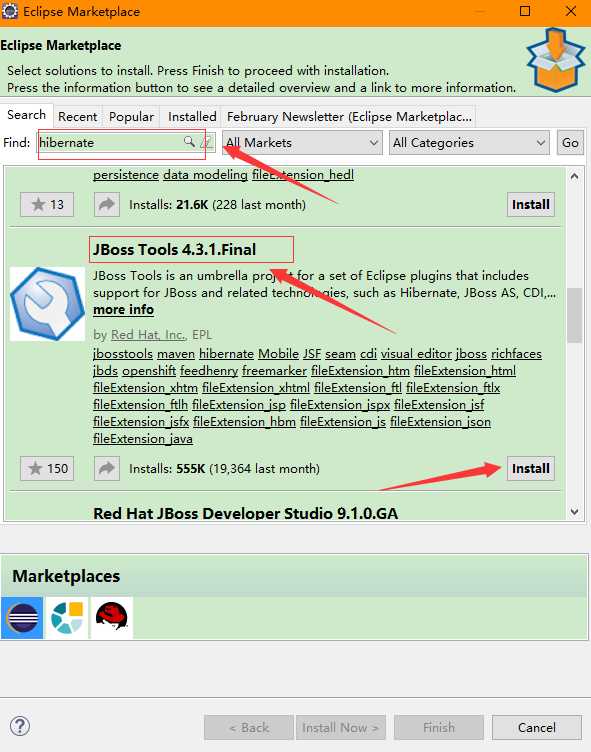
Task: Click the maven tag link
Action: (176, 354)
